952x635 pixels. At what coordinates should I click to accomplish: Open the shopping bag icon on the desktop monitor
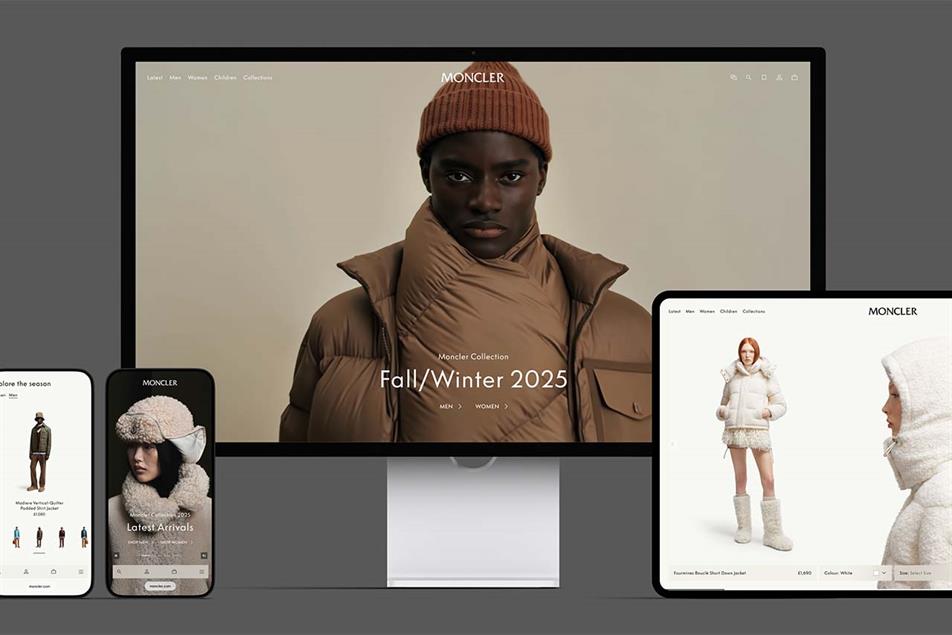[x=794, y=77]
